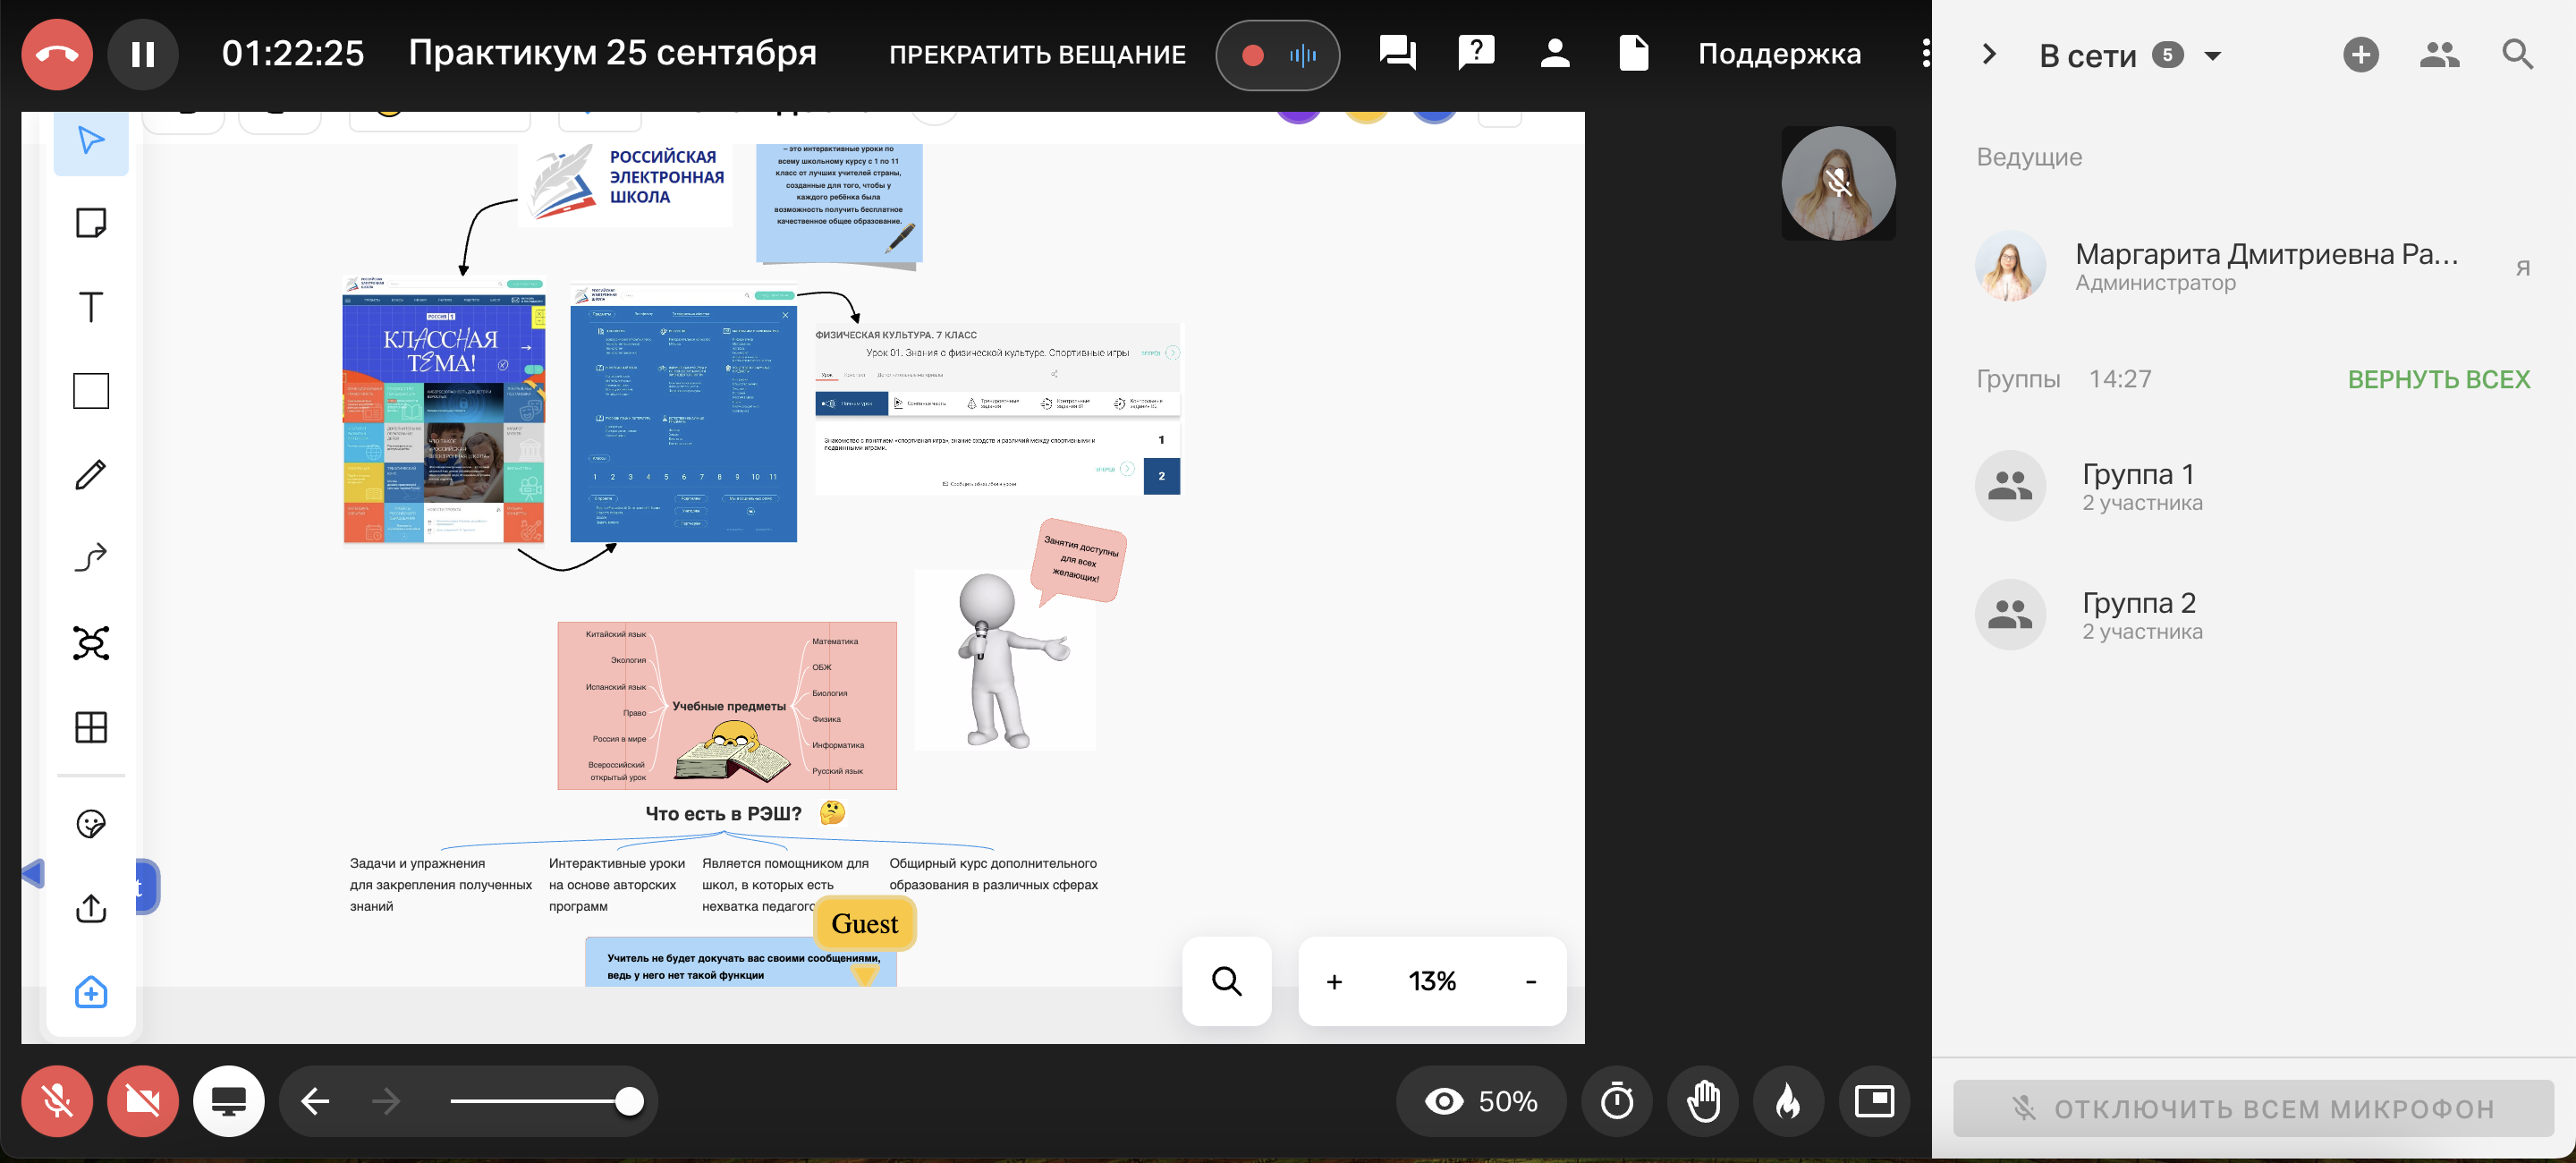Collapse the participants side panel
2576x1163 pixels.
coord(1989,54)
